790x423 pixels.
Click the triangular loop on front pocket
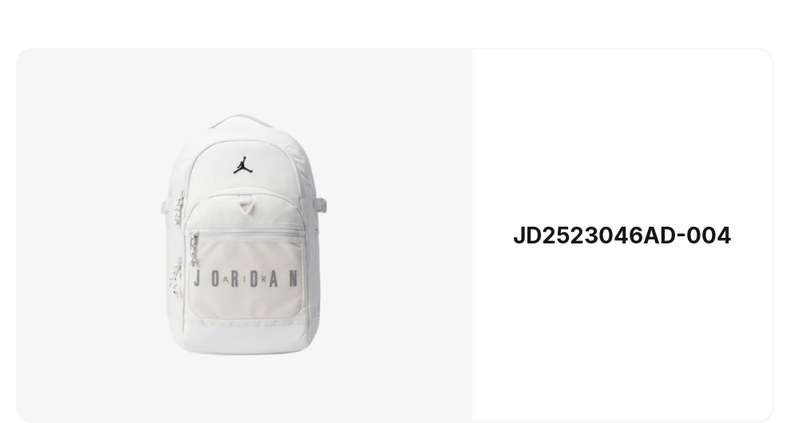(x=245, y=206)
